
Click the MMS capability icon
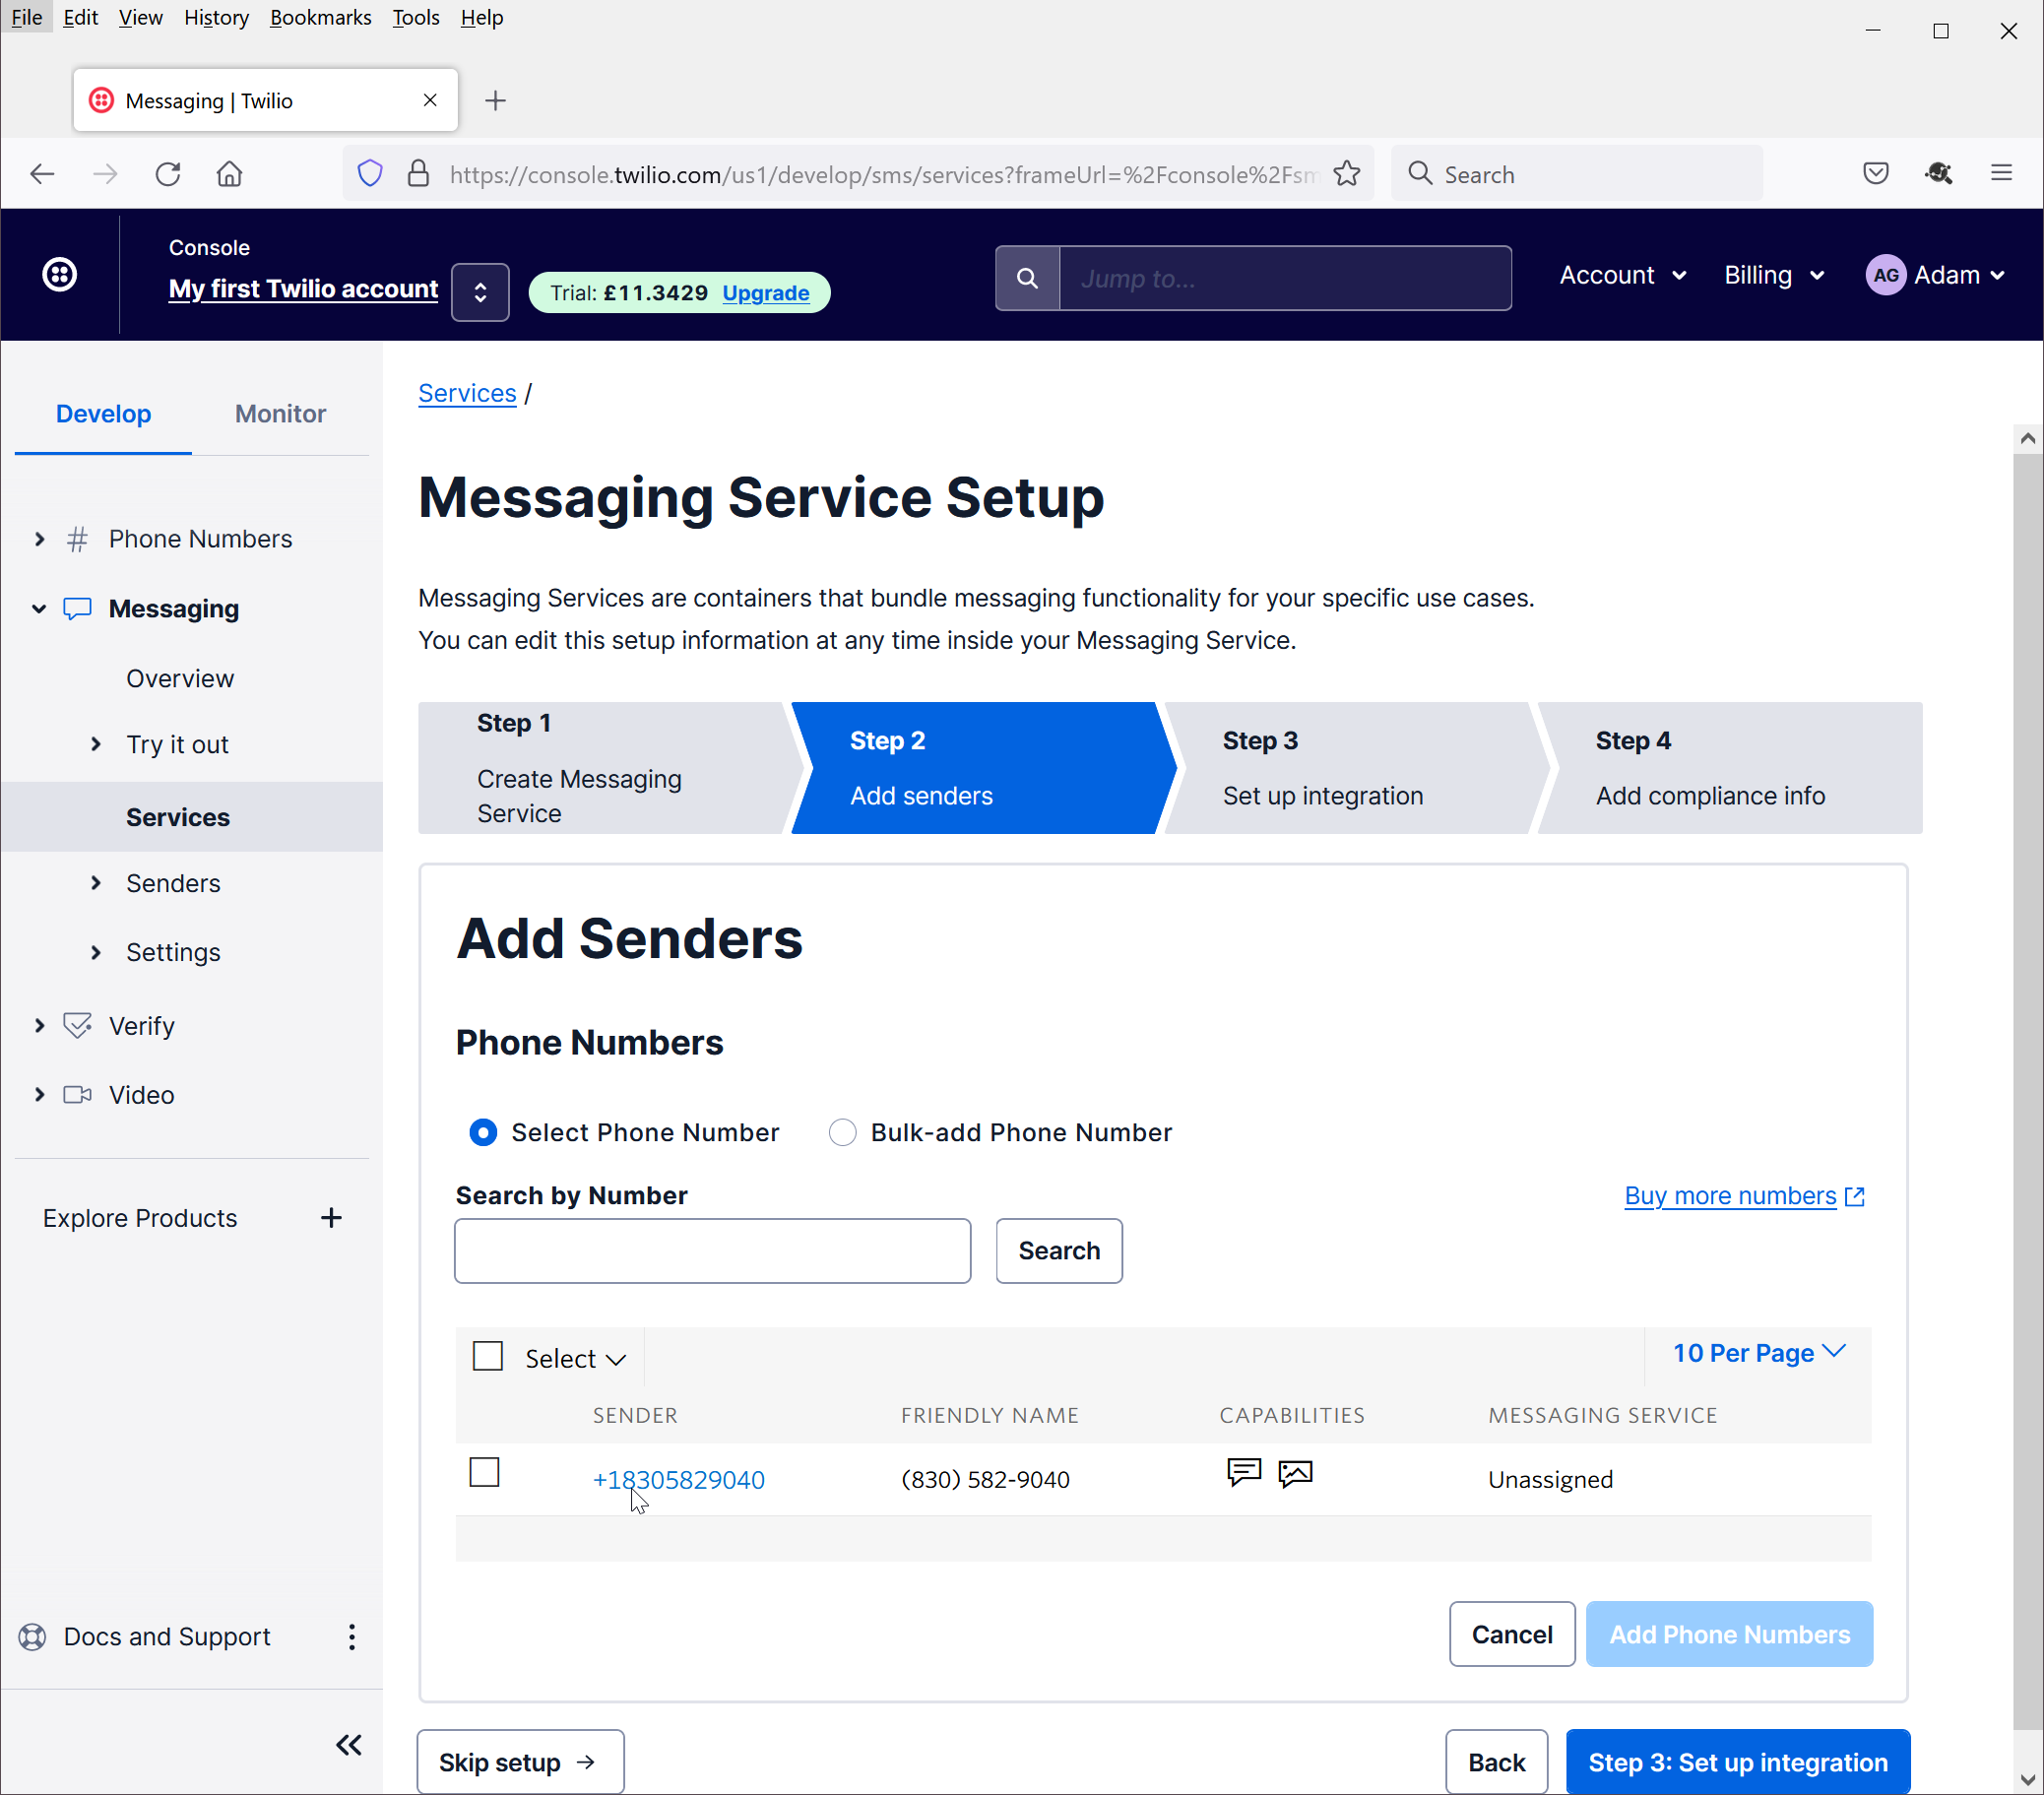coord(1295,1473)
